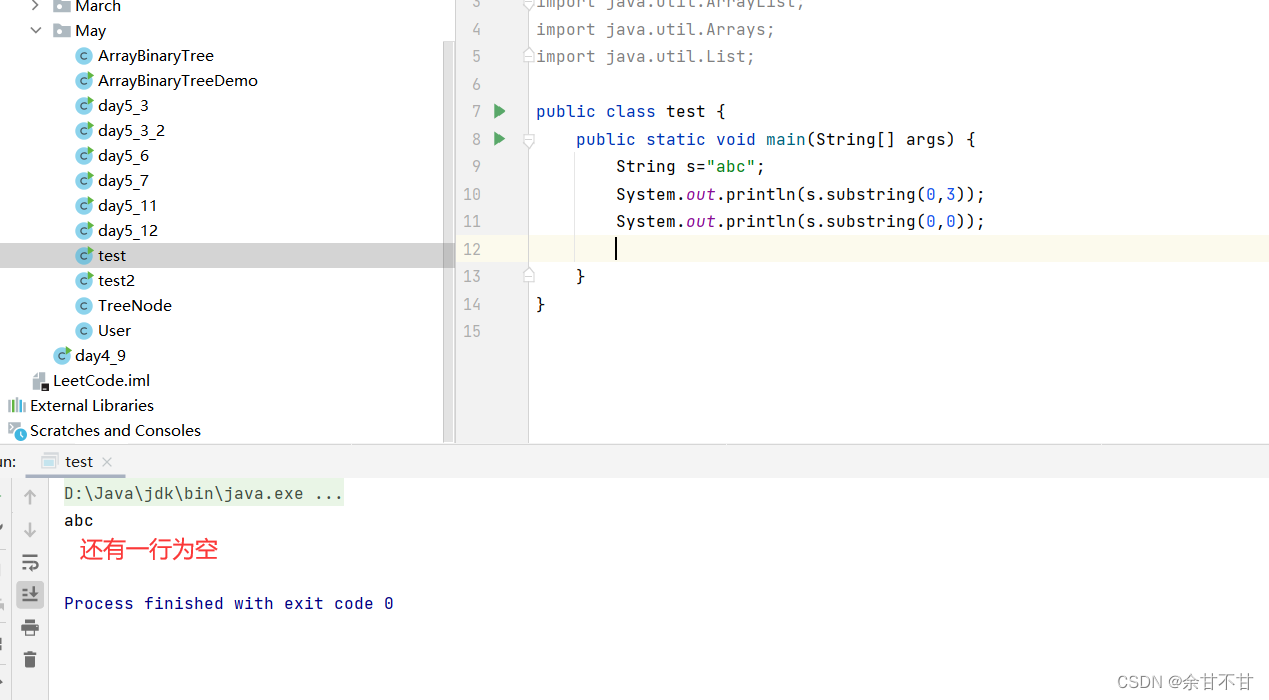Click the 'String s="abc";' code line

[x=690, y=167]
